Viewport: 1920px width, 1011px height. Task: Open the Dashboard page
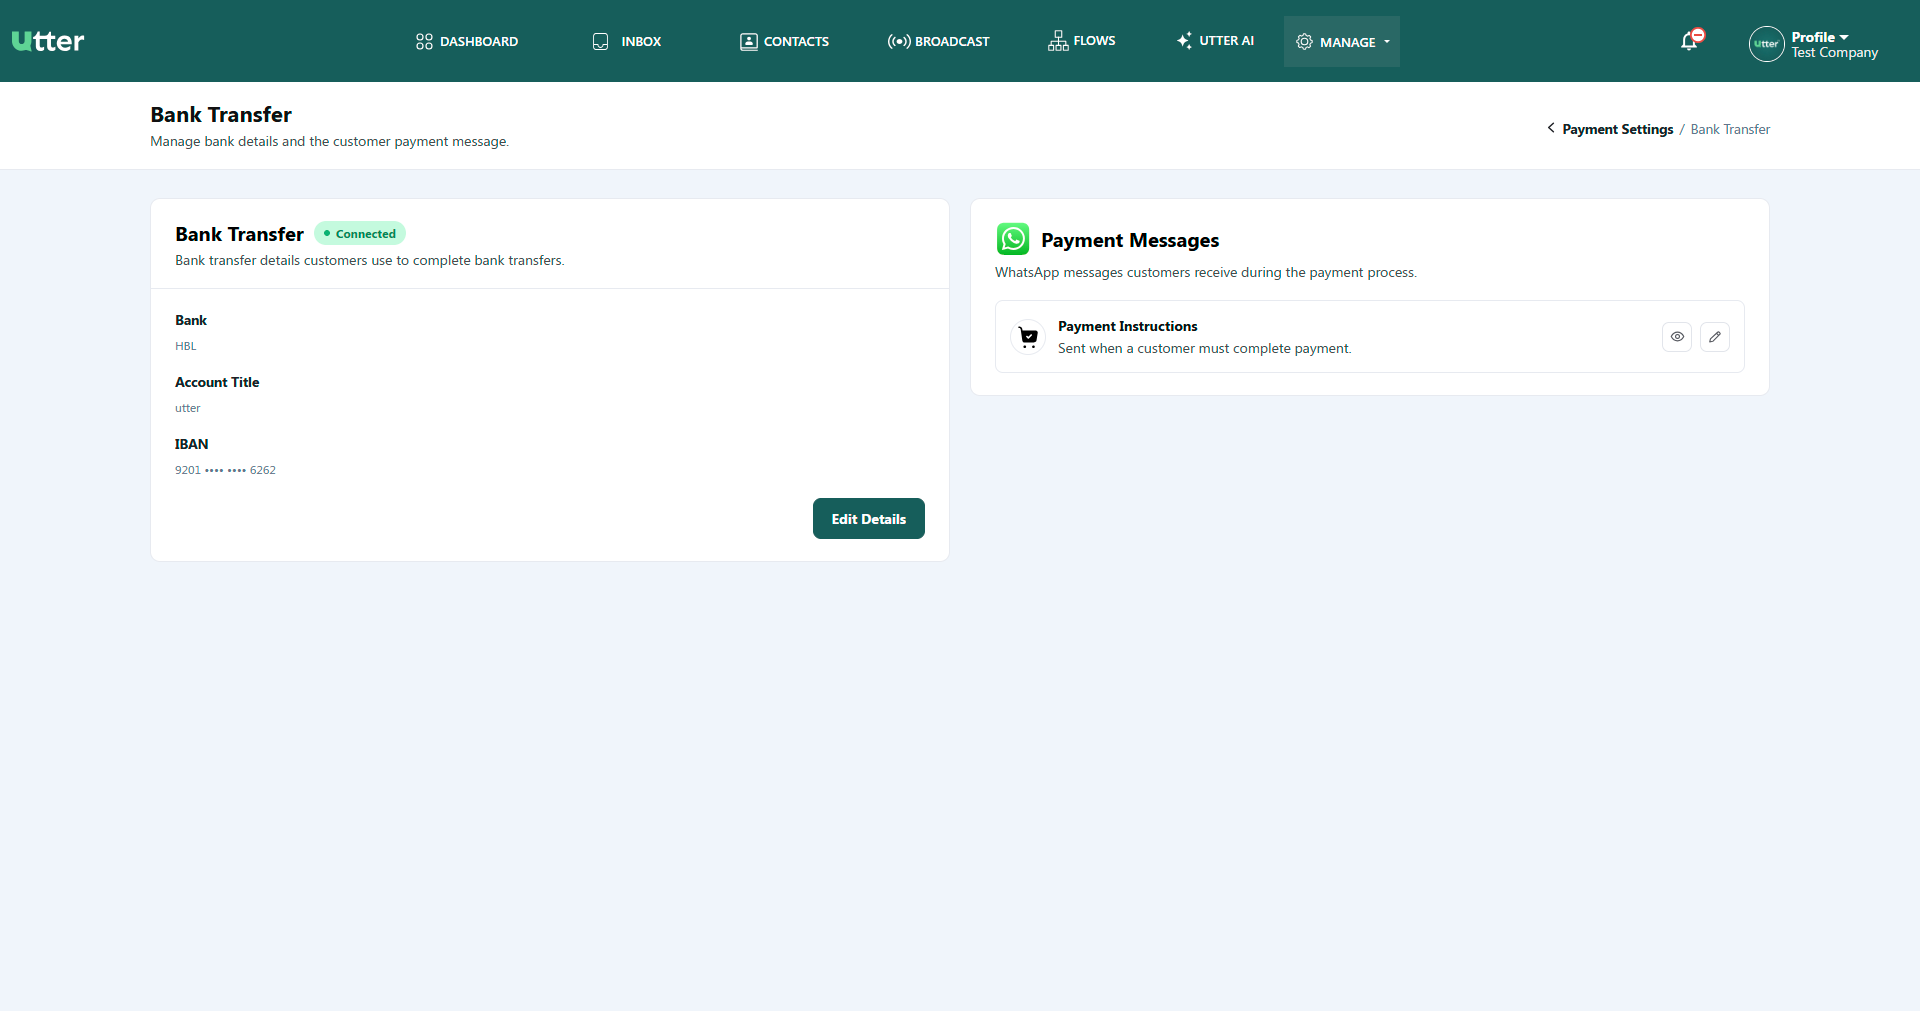click(467, 41)
